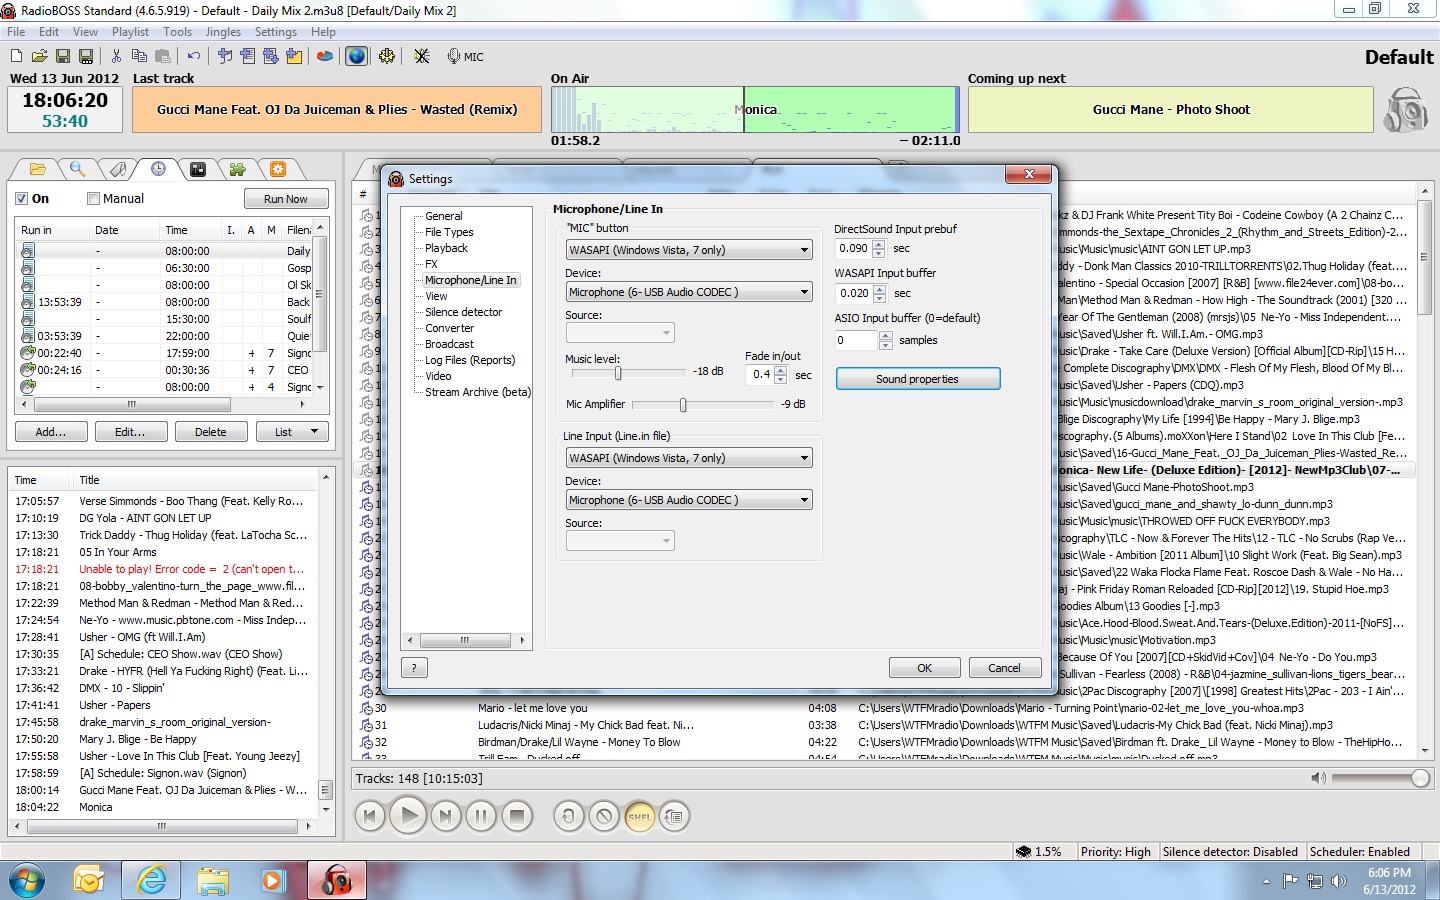Click the Sound properties button
The height and width of the screenshot is (900, 1440).
(x=917, y=379)
